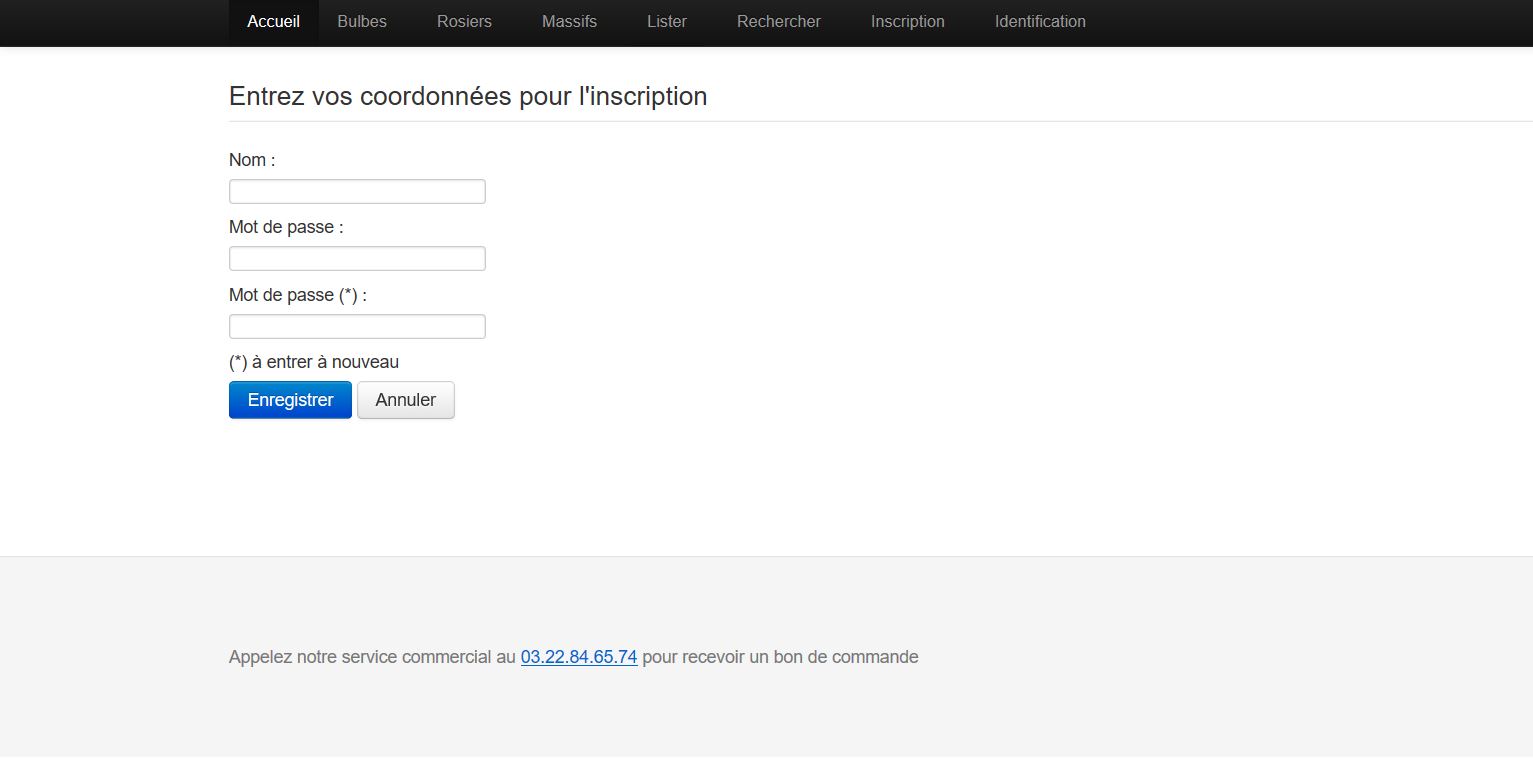Screen dimensions: 1533x784
Task: Select Rosiers from the navigation bar
Action: 464,21
